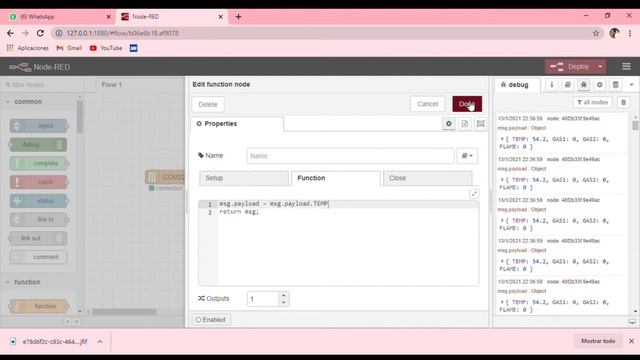The image size is (640, 360).
Task: Open the downloaded file options chevron
Action: tap(100, 342)
